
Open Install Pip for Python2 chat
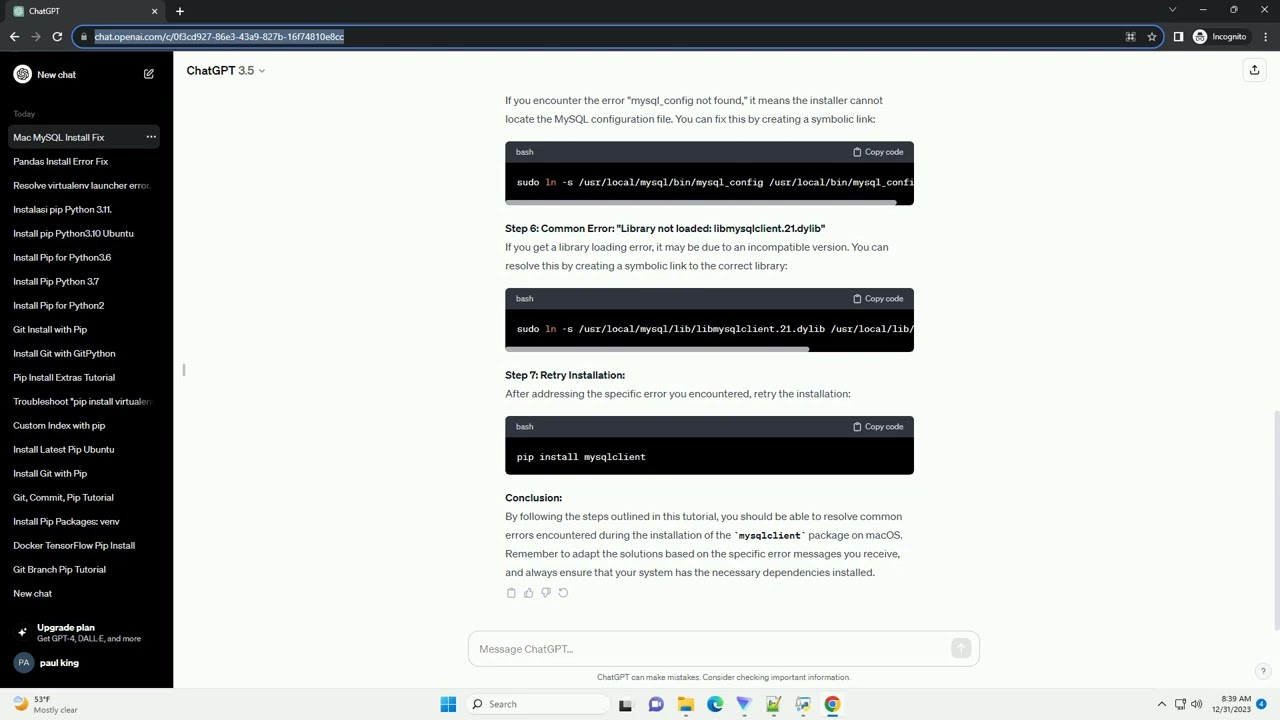[86, 305]
